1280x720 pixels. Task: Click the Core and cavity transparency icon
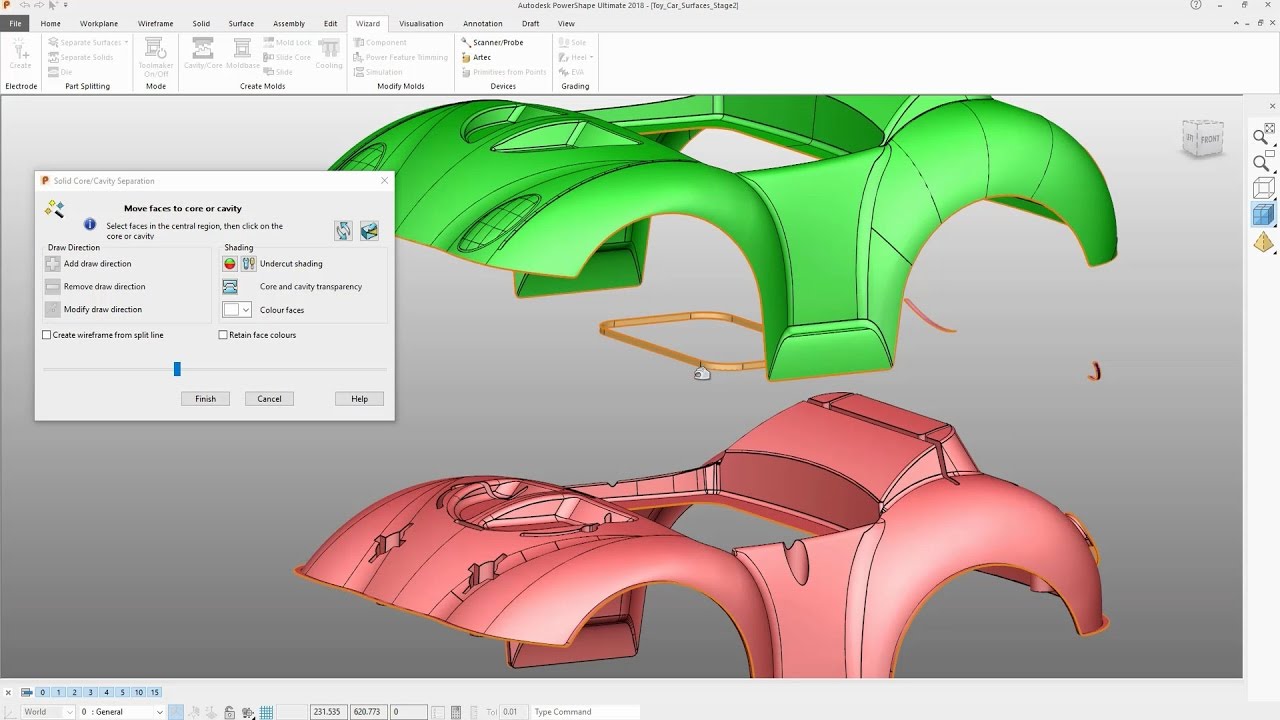(x=230, y=287)
